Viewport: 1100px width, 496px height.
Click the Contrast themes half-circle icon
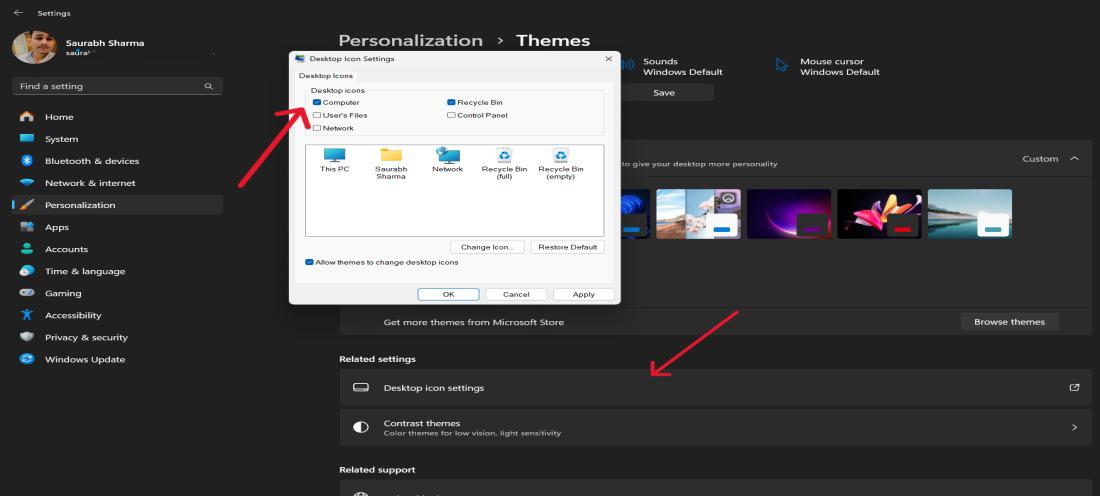361,427
